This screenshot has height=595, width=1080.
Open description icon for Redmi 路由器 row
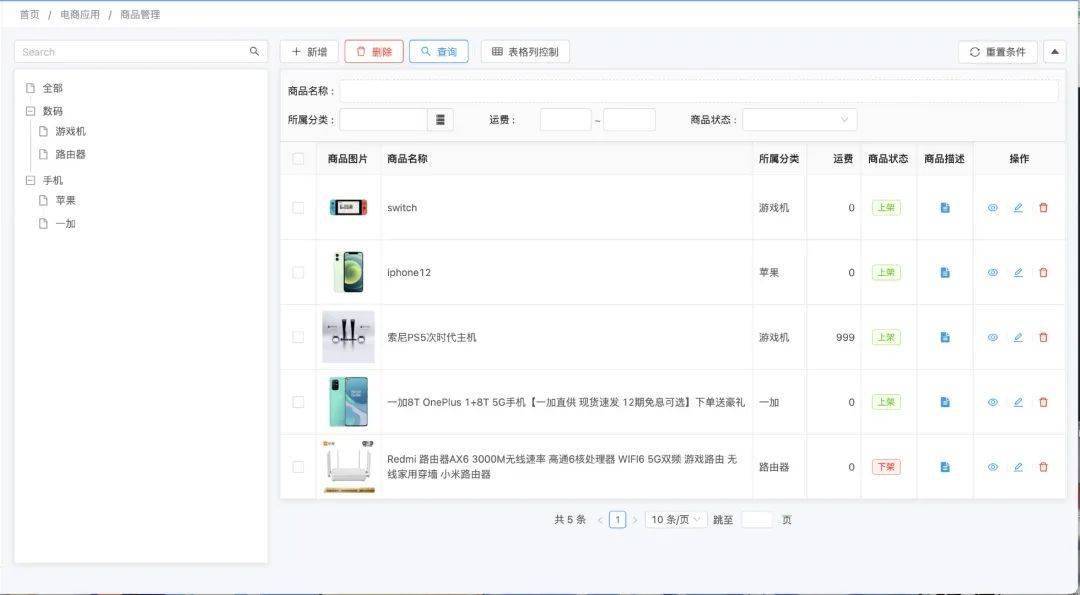[x=945, y=466]
